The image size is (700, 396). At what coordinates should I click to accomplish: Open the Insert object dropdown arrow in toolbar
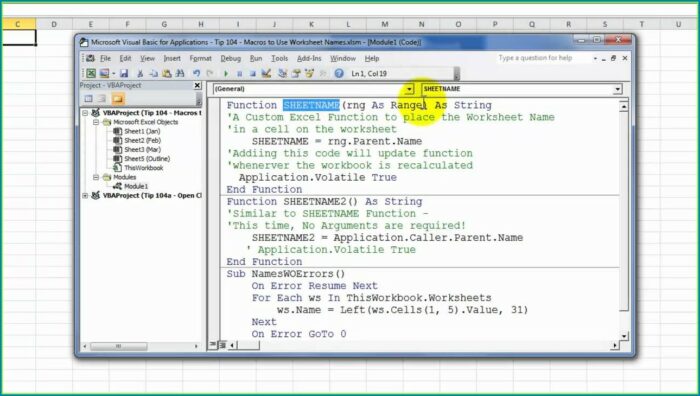pos(114,73)
